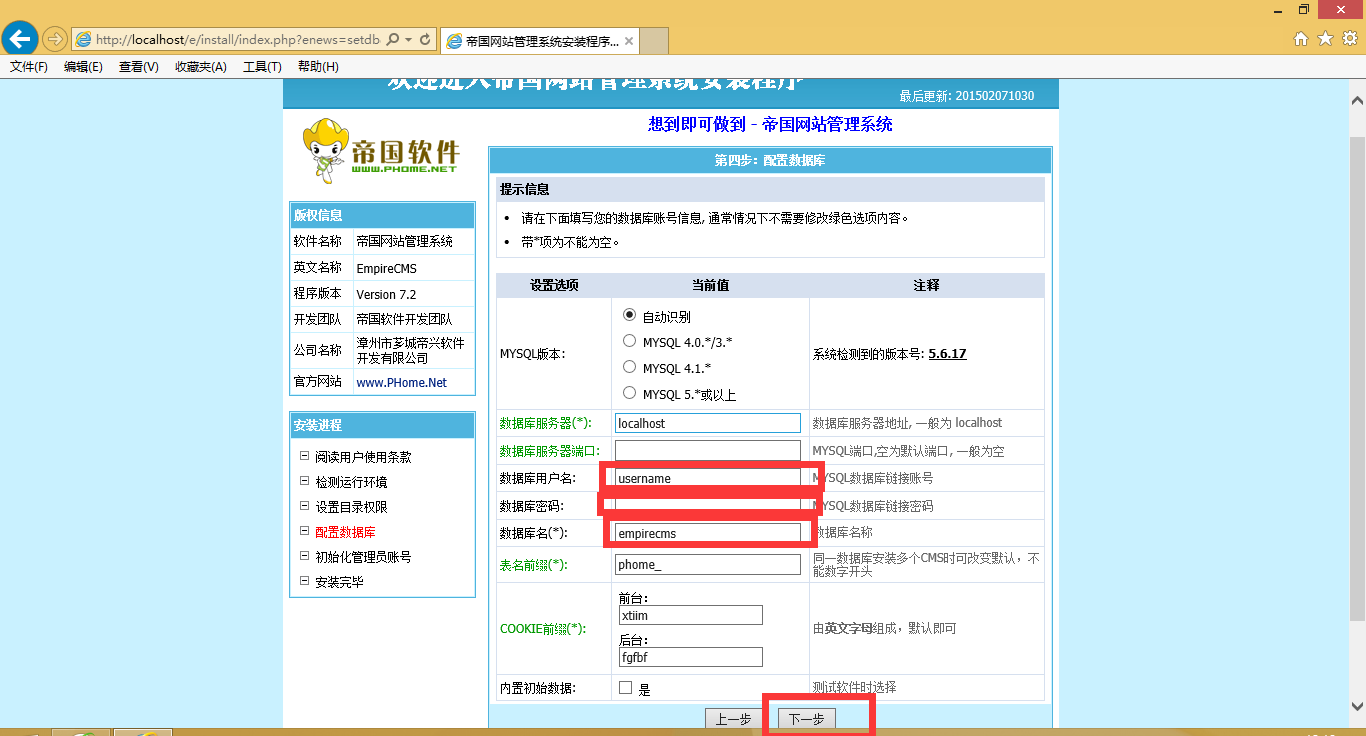
Task: Click the browser address bar URL
Action: tap(238, 40)
